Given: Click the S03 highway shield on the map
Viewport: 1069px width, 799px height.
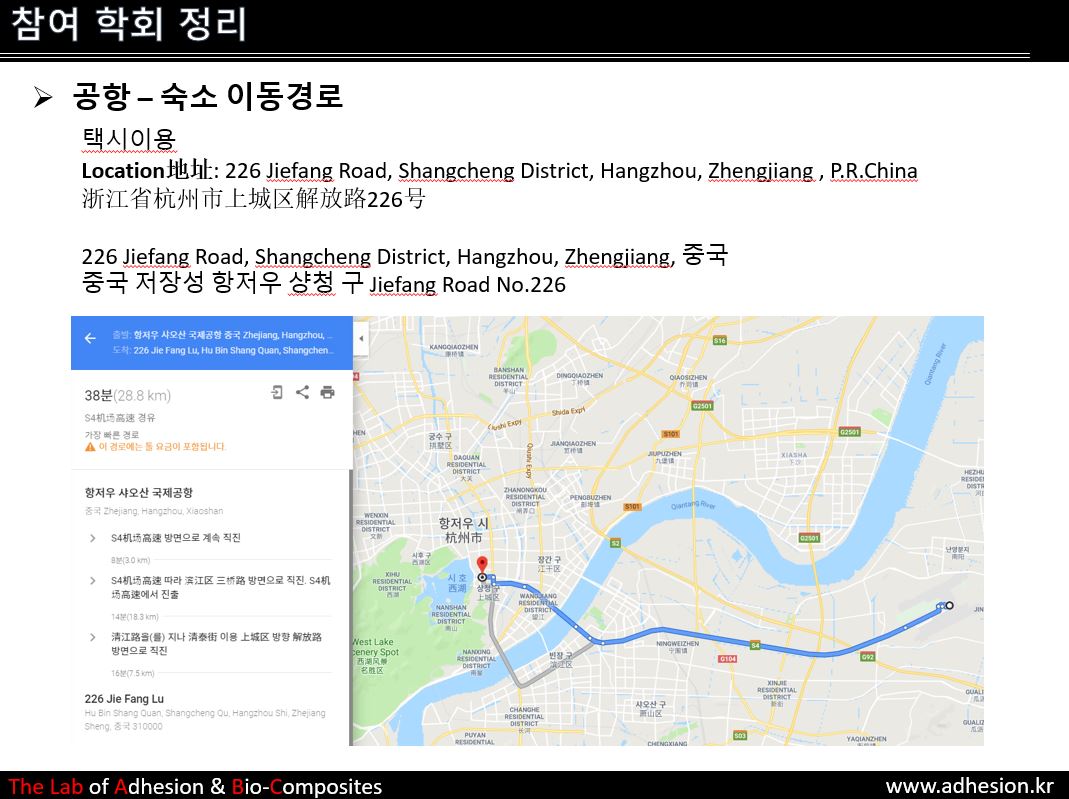Looking at the screenshot, I should 740,736.
